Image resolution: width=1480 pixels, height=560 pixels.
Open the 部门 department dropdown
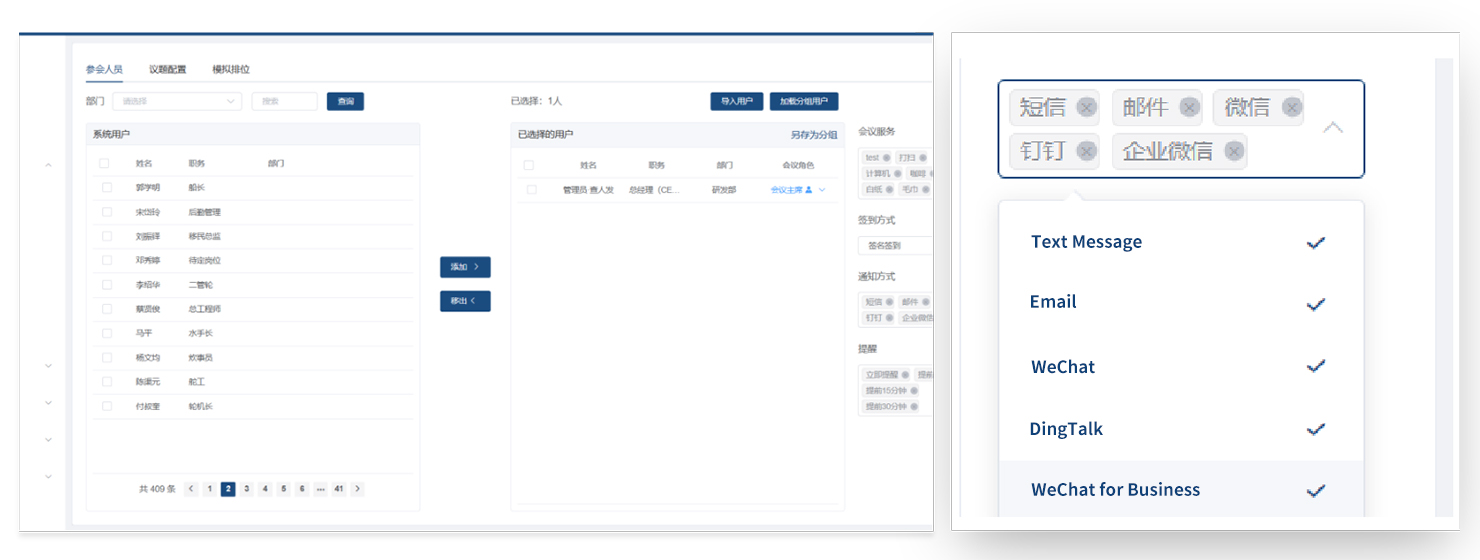[x=177, y=101]
